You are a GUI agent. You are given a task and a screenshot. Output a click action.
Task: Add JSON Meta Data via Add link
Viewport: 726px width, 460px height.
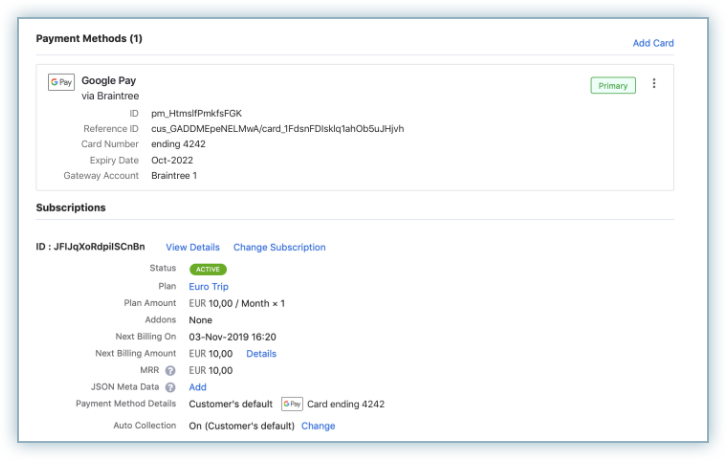tap(198, 387)
